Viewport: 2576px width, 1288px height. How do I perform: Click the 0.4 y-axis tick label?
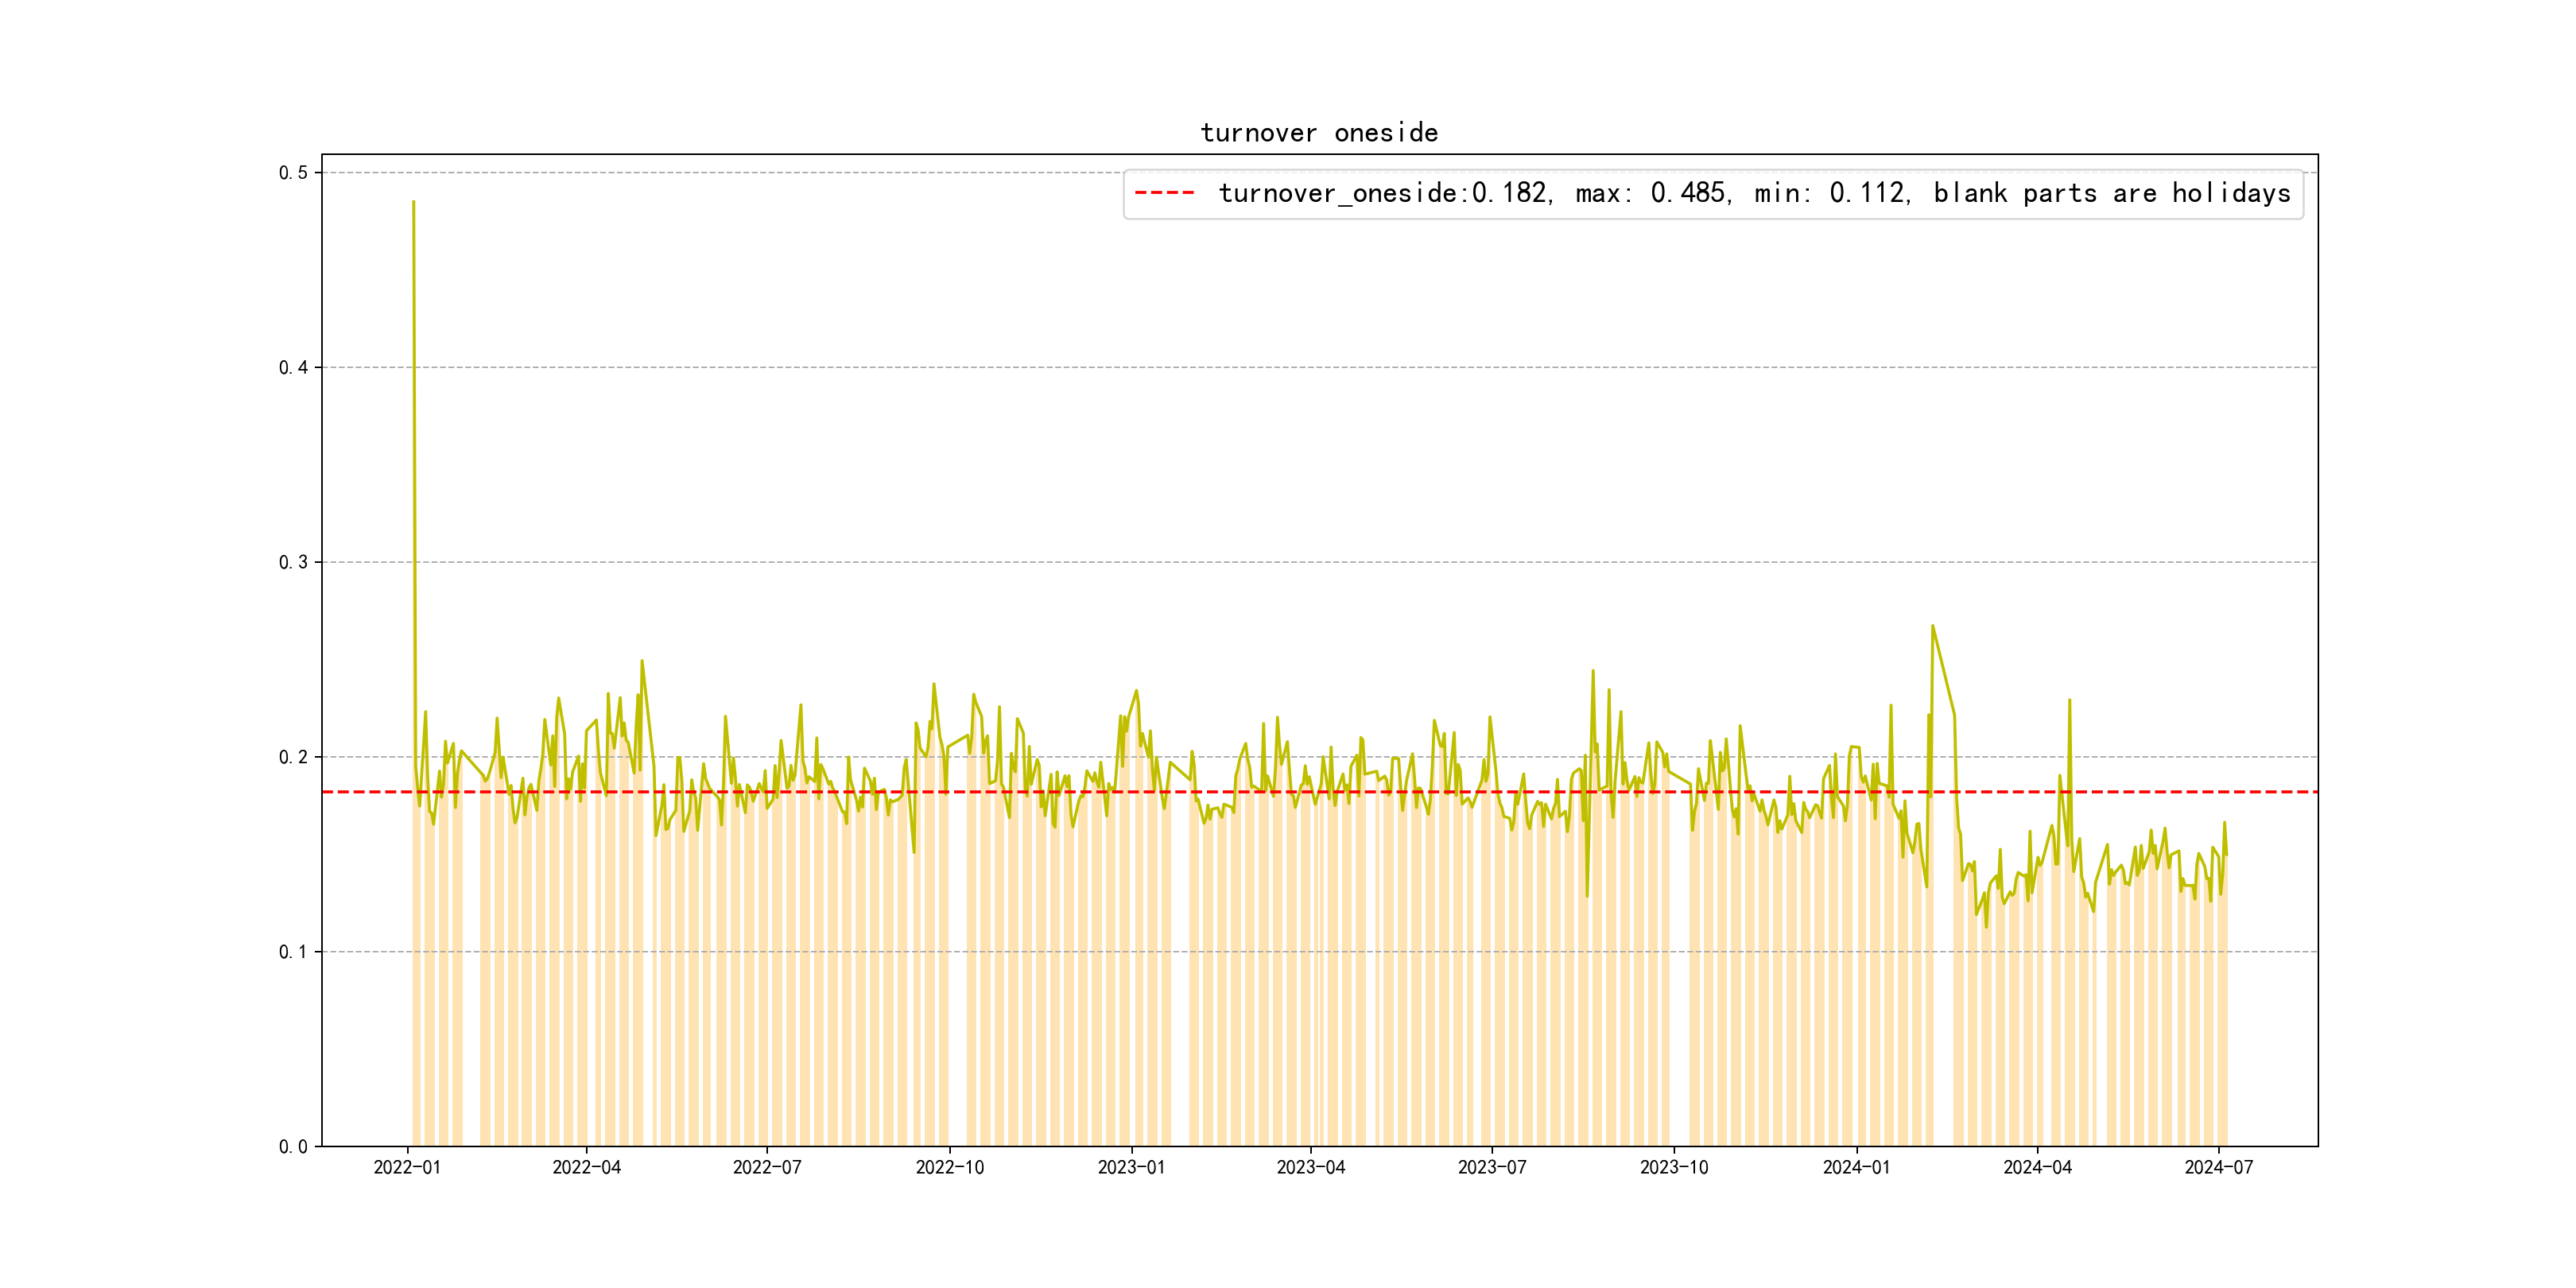(293, 368)
